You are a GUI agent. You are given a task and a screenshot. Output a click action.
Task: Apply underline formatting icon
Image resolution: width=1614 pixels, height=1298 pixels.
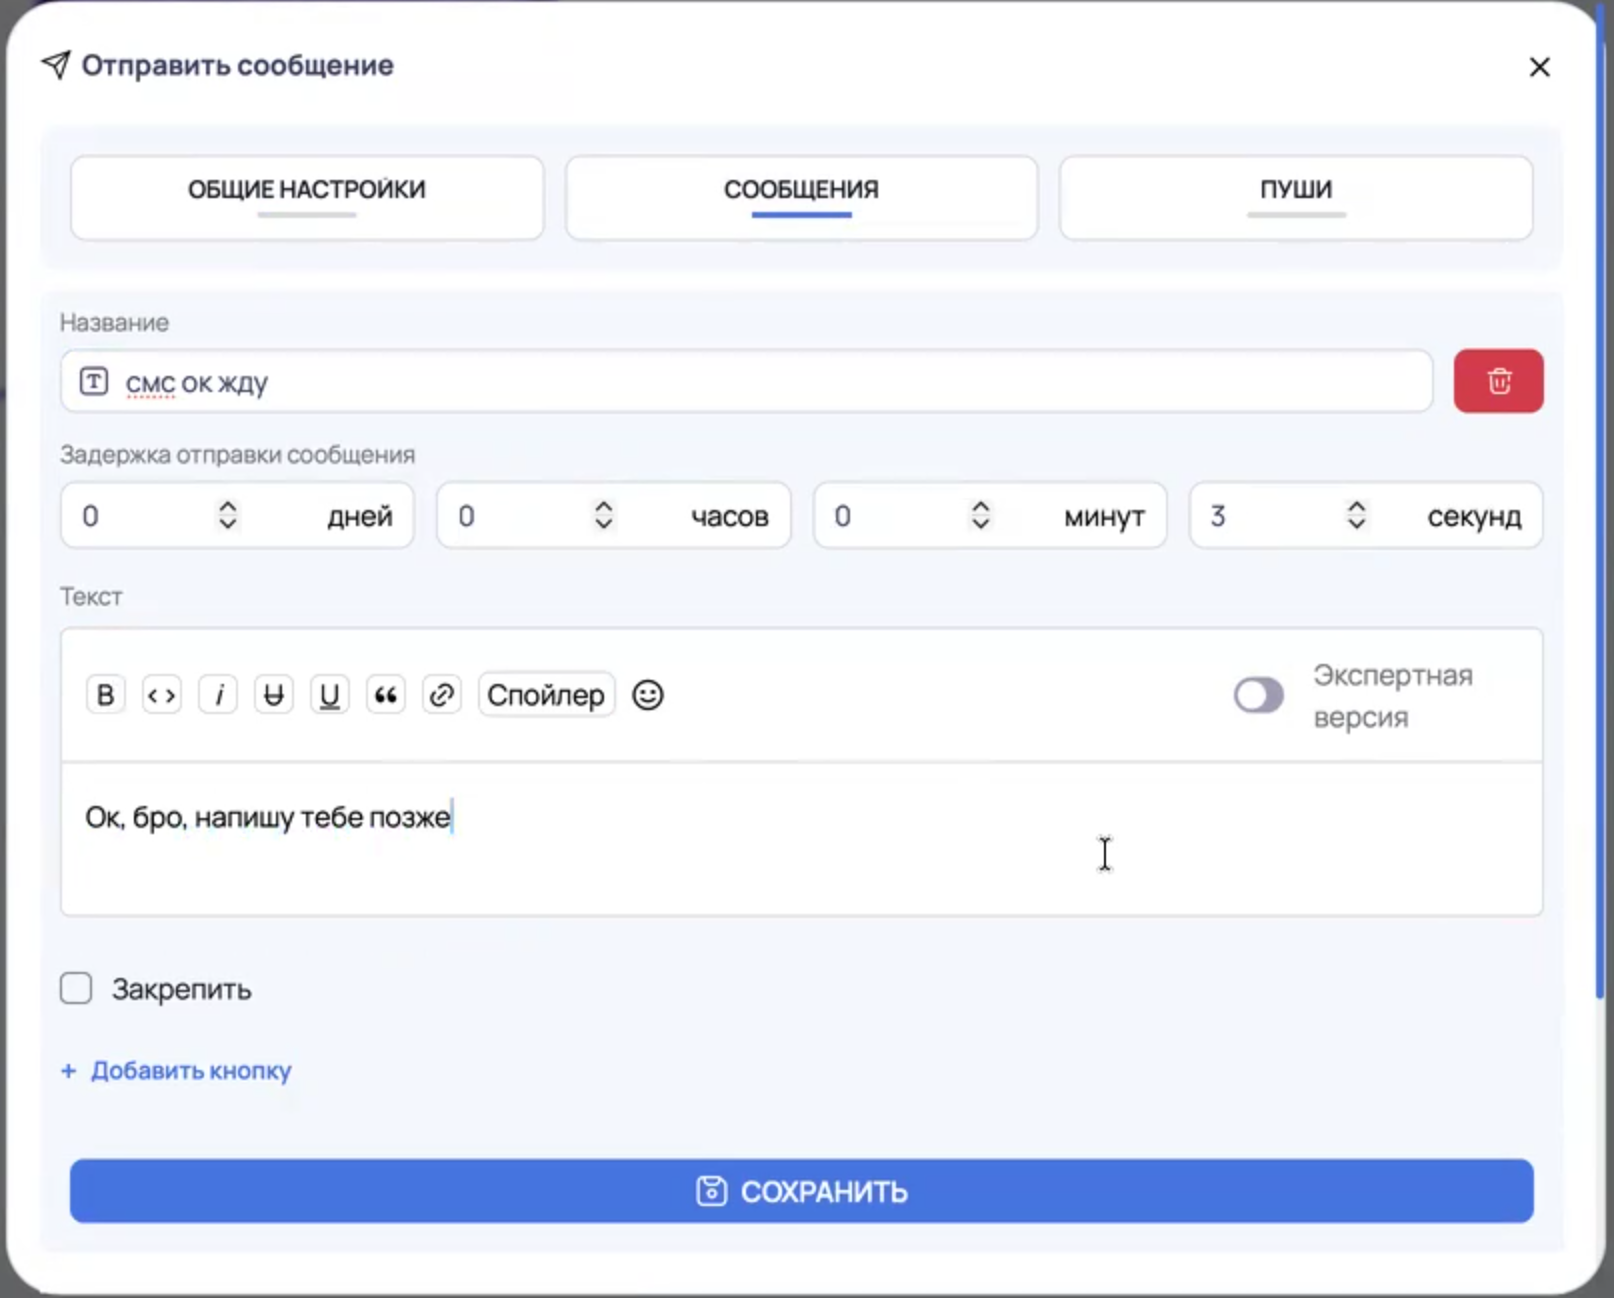[x=329, y=695]
